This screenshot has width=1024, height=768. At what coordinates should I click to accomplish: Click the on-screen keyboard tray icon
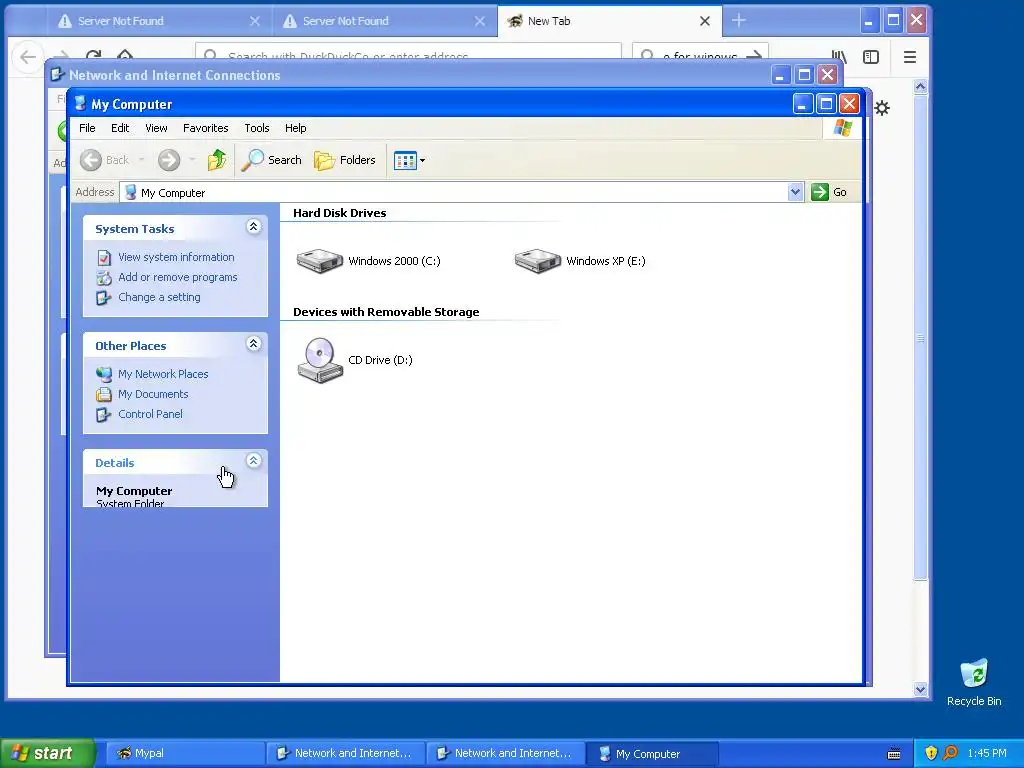coord(894,754)
